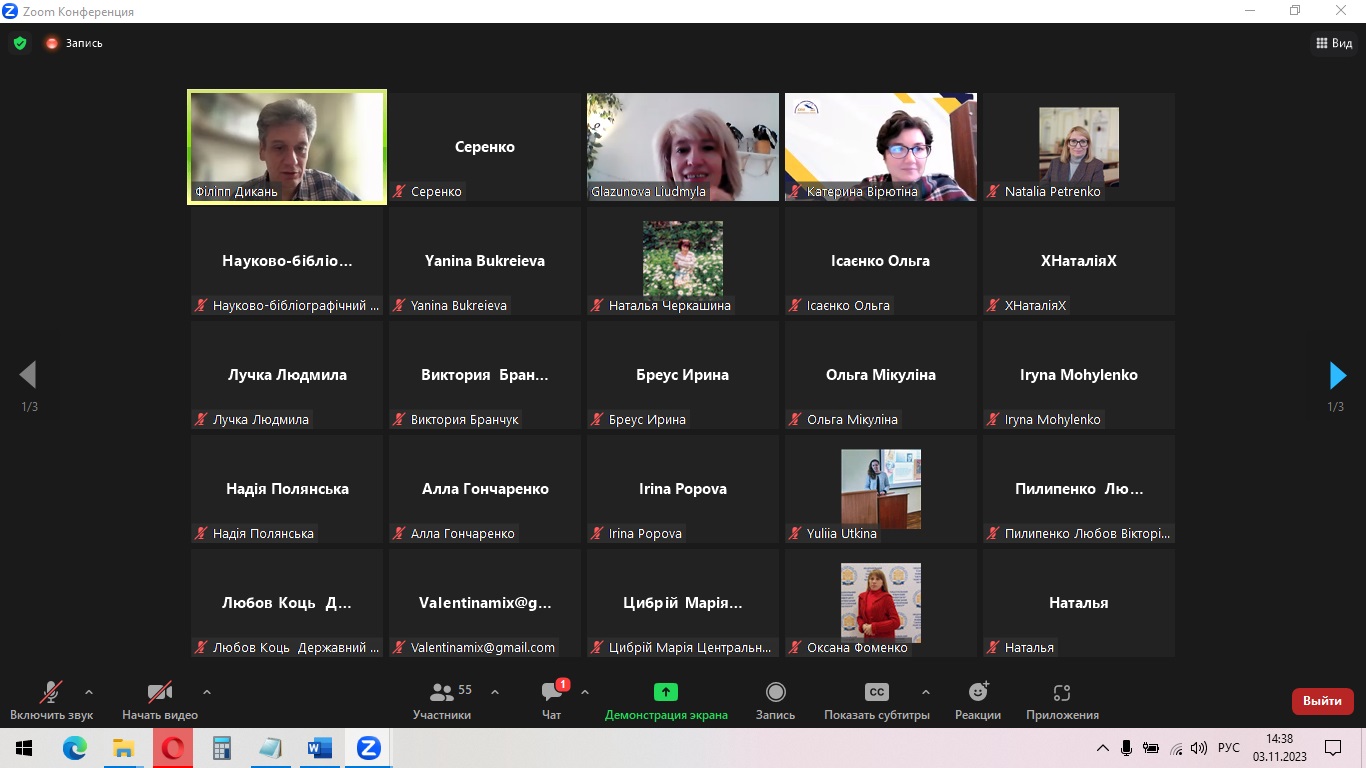Select Glazunova Liudmyla video tile

click(x=683, y=147)
